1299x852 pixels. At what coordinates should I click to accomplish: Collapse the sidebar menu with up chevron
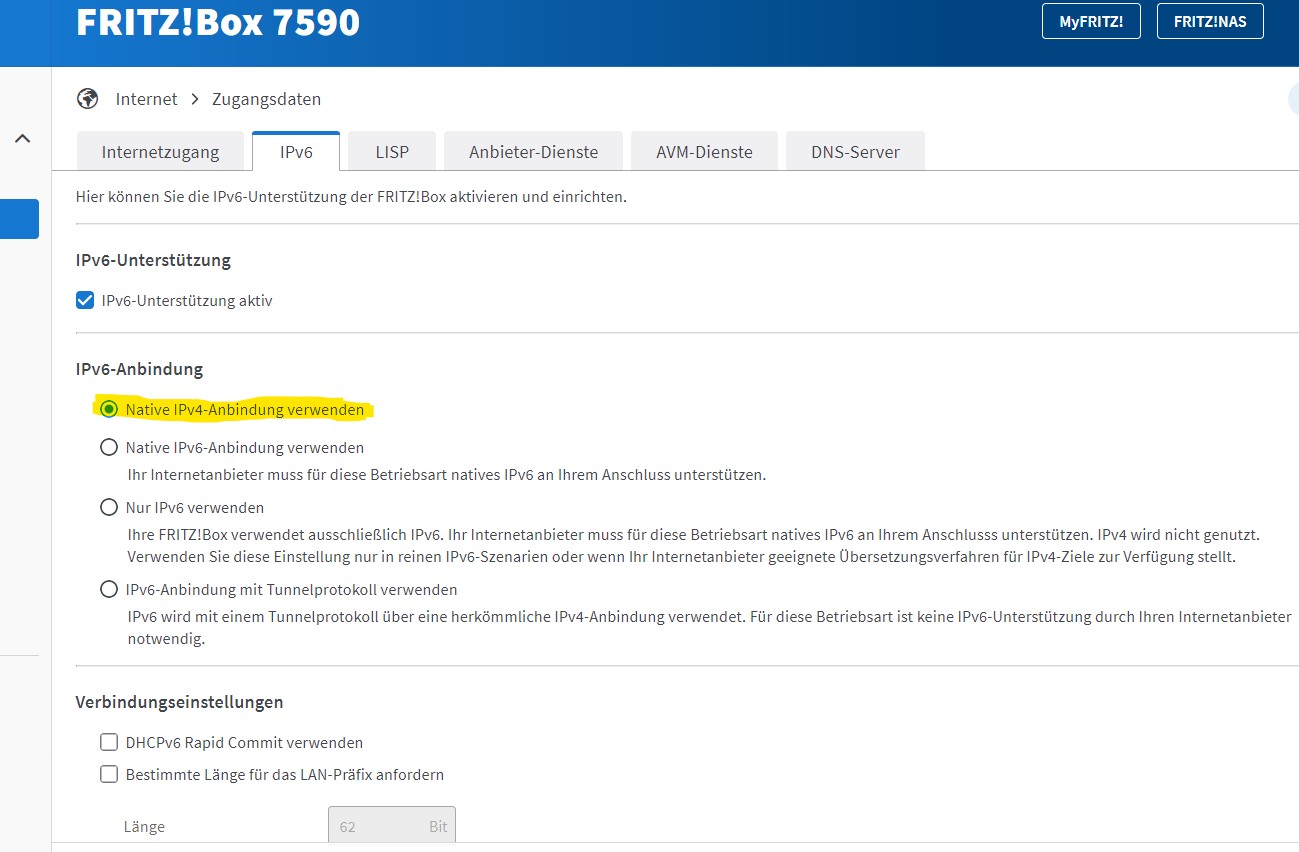[x=22, y=139]
